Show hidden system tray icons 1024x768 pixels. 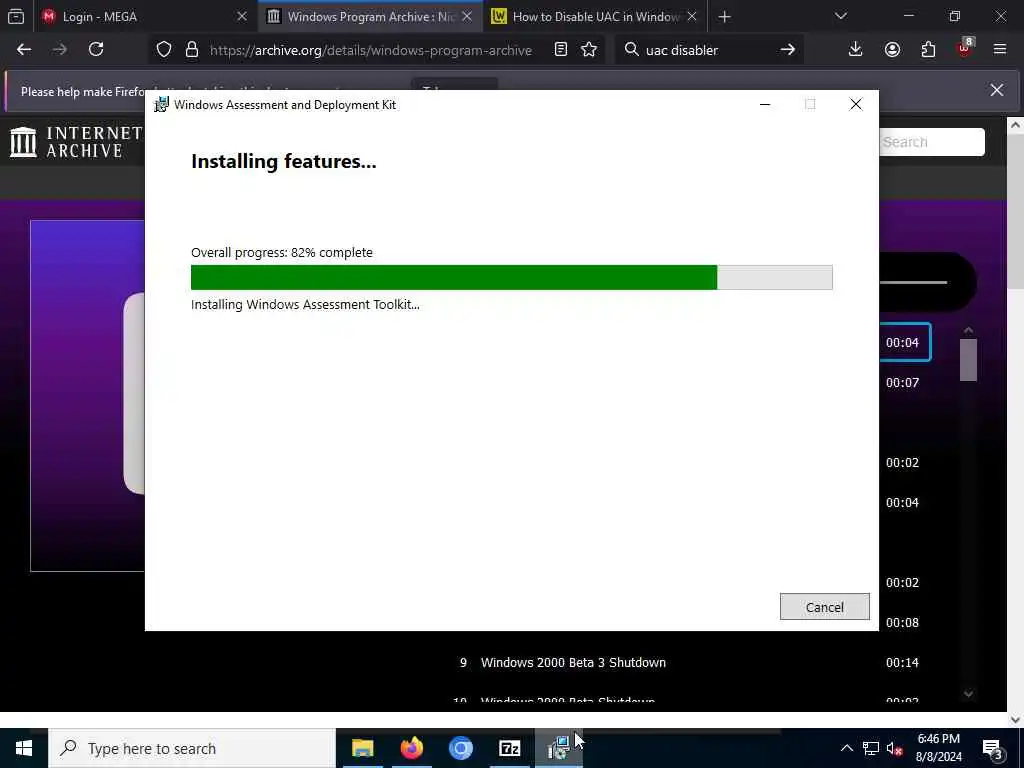[x=846, y=748]
